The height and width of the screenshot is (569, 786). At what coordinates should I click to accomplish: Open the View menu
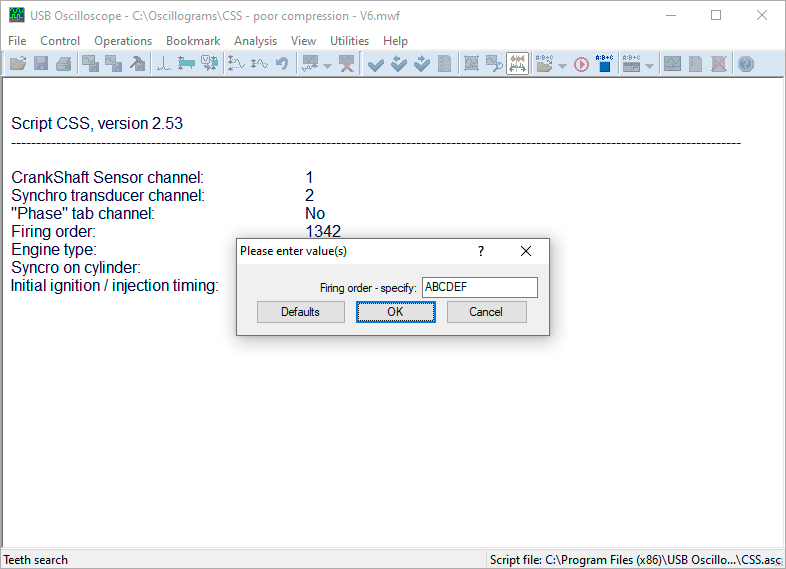point(303,41)
